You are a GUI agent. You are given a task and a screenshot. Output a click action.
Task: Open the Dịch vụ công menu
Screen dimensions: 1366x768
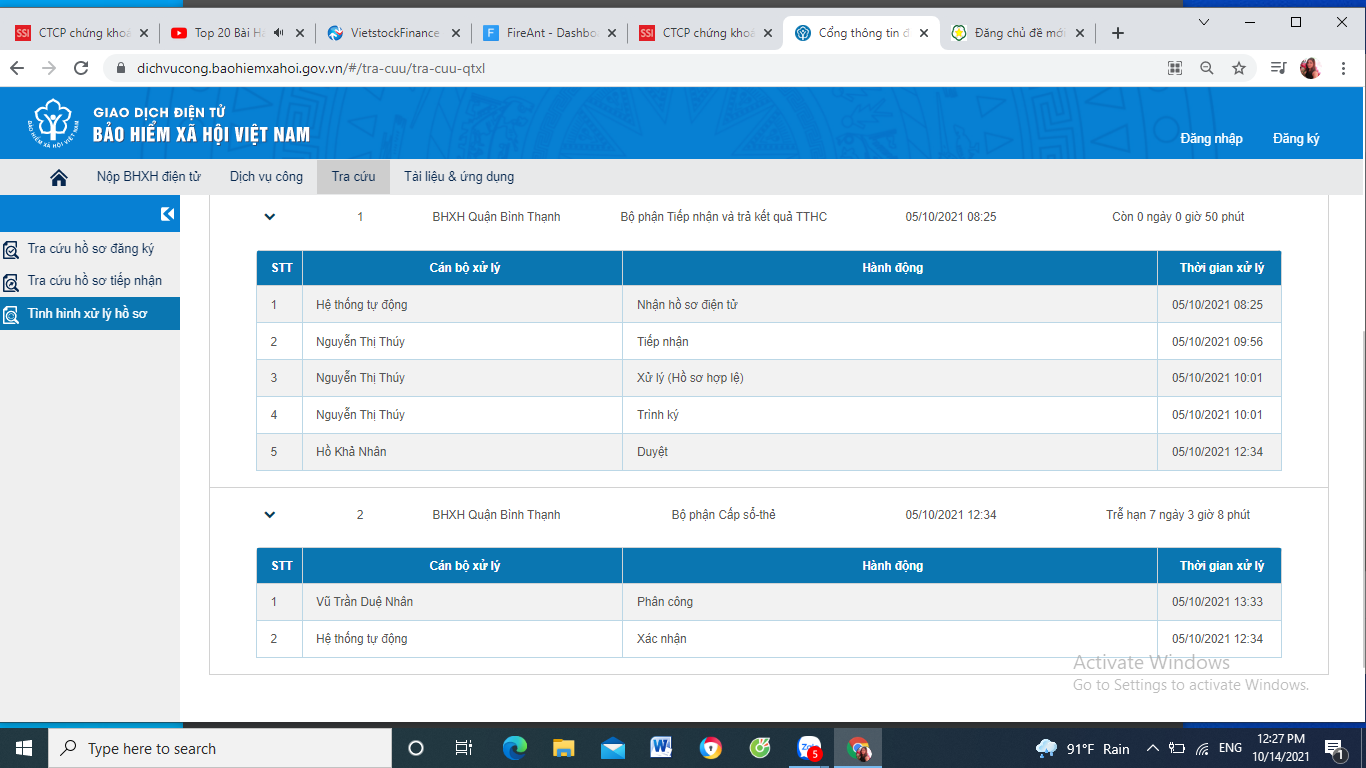pyautogui.click(x=266, y=177)
